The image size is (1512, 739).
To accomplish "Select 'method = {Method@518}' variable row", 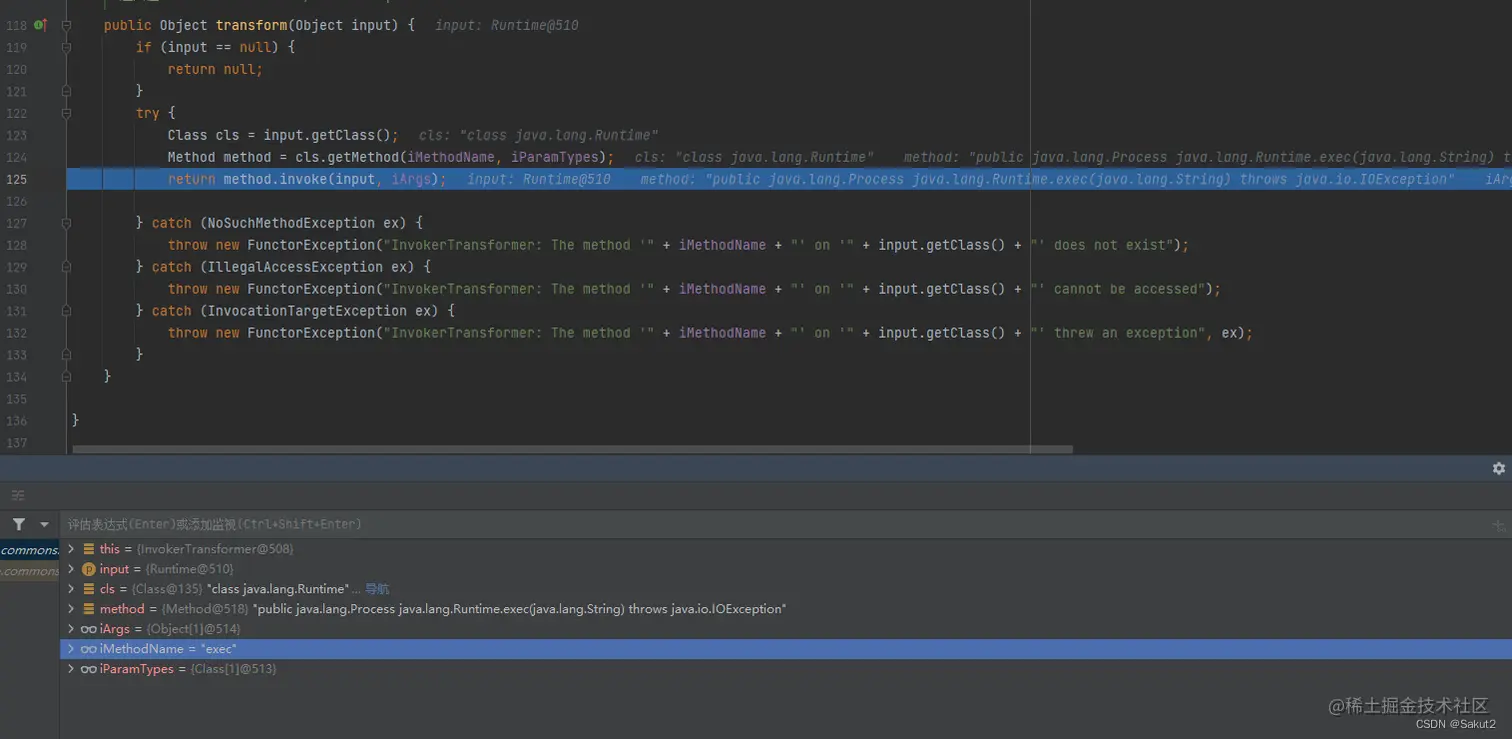I will pos(786,609).
